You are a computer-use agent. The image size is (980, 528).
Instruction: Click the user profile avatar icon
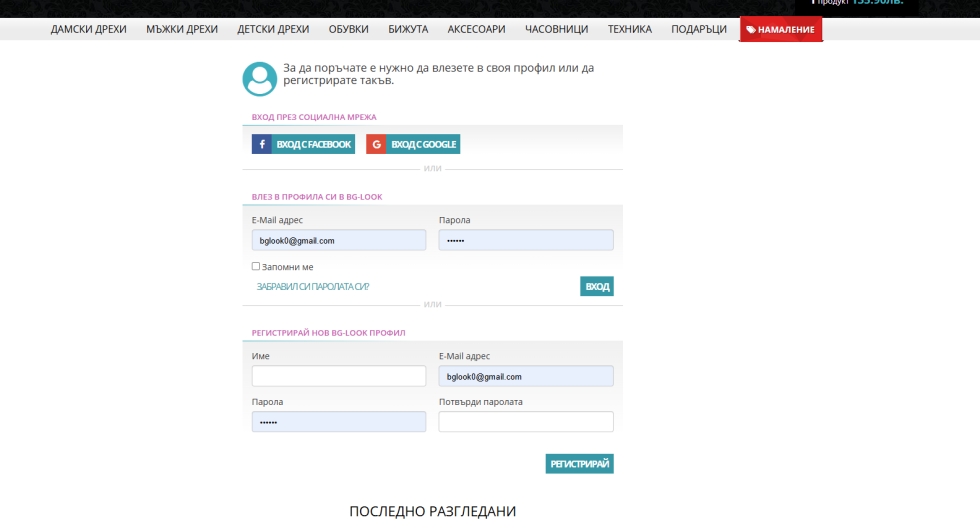click(x=259, y=79)
